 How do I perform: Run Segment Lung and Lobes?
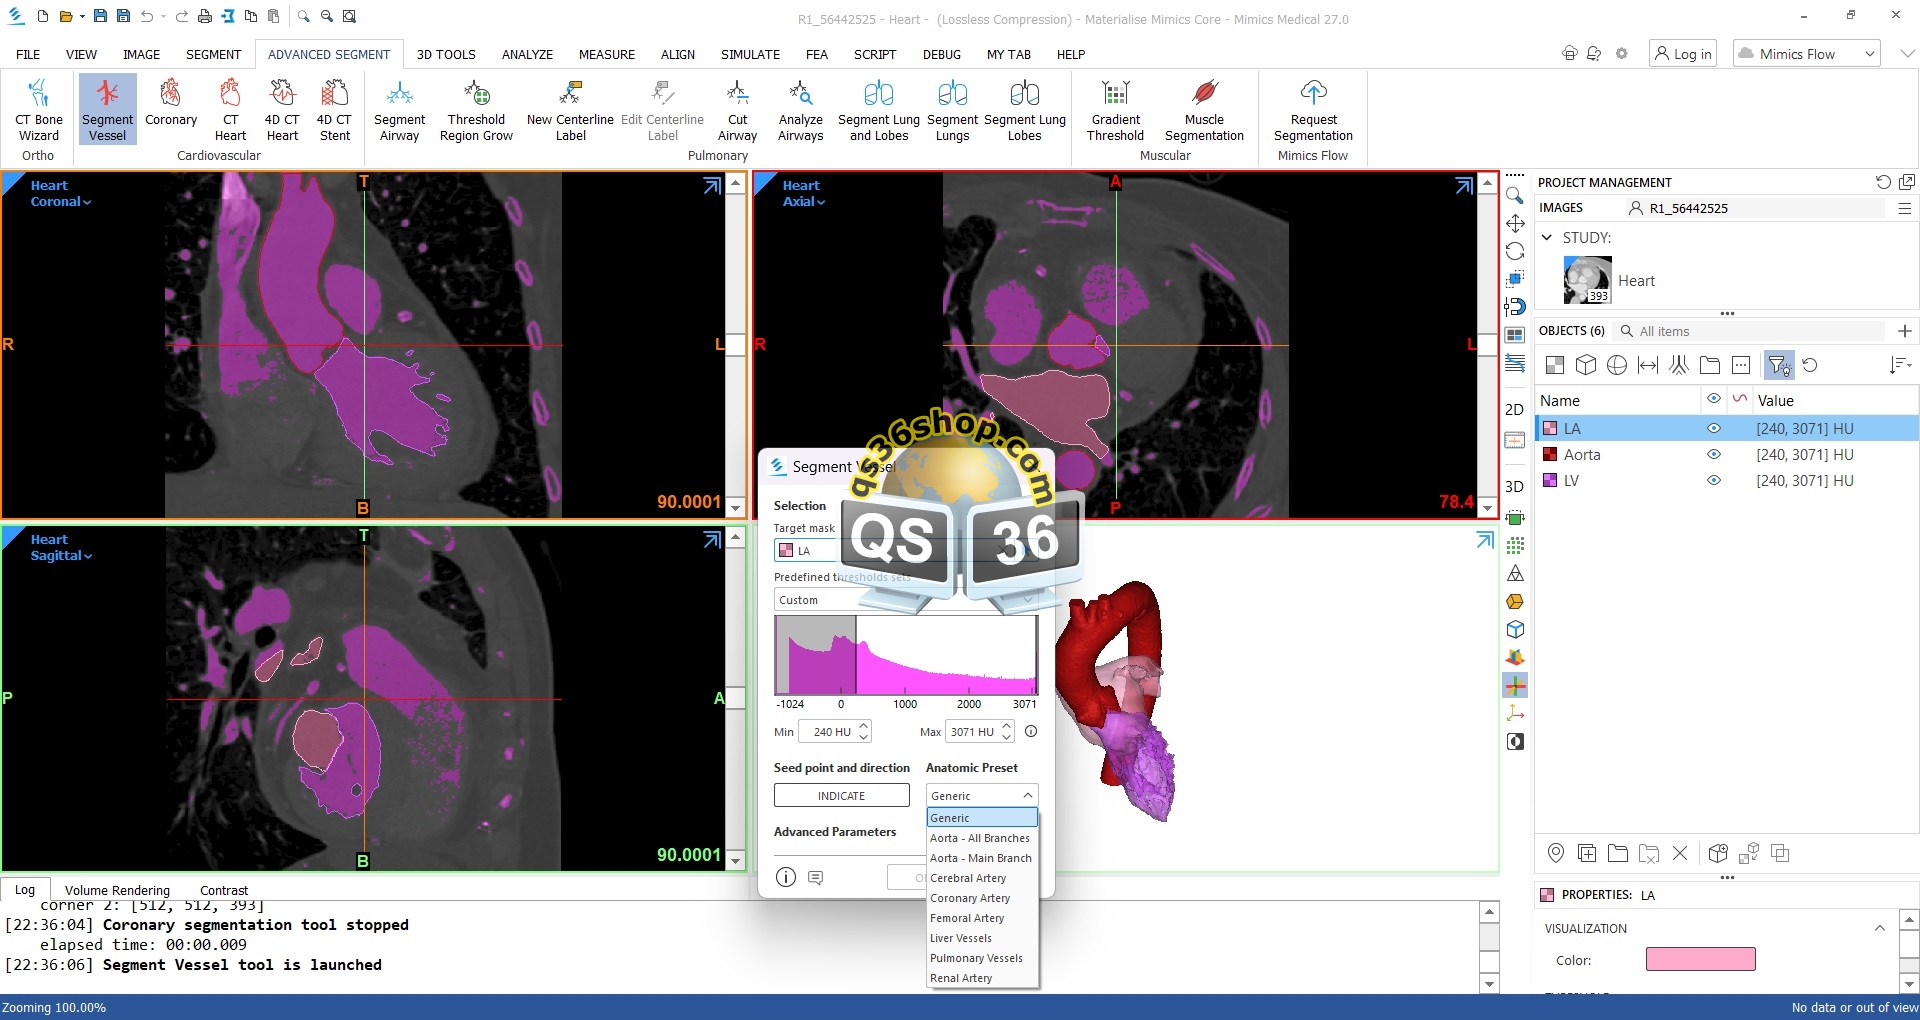point(879,110)
